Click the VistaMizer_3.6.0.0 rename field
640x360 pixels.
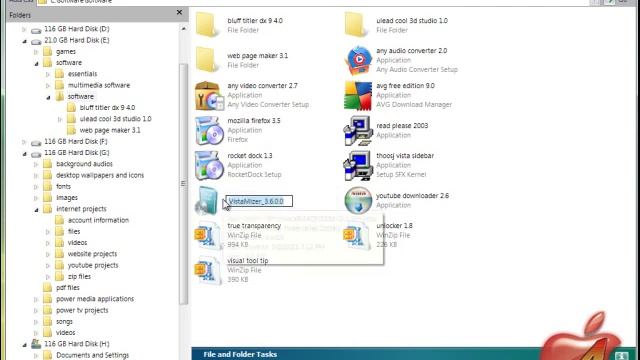tap(259, 201)
